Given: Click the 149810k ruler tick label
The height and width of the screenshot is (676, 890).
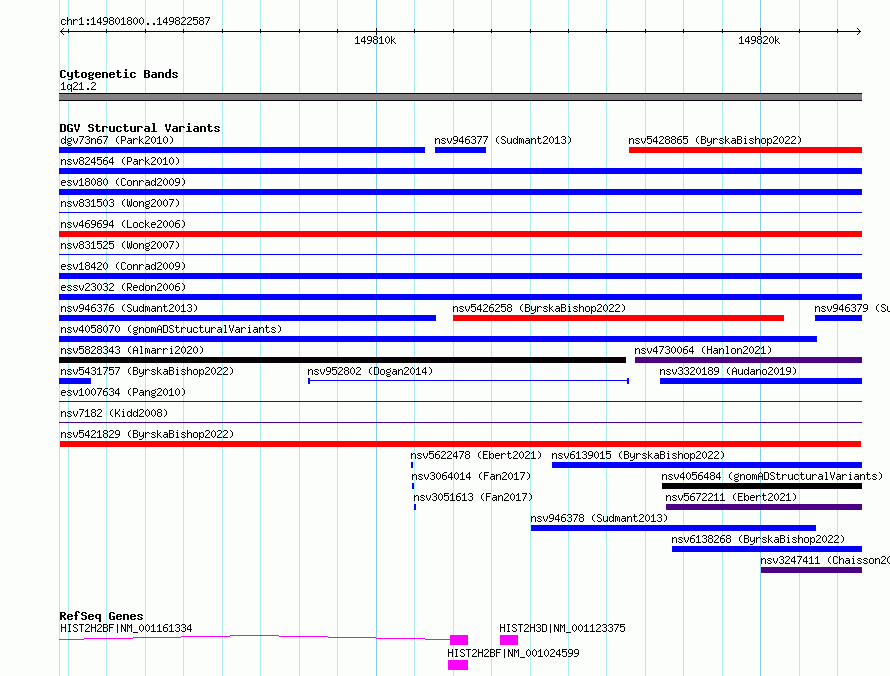Looking at the screenshot, I should coord(375,40).
